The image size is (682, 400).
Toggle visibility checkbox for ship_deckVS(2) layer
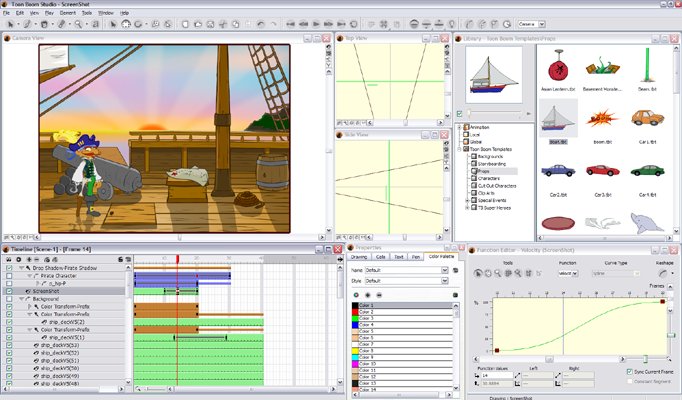(9, 322)
